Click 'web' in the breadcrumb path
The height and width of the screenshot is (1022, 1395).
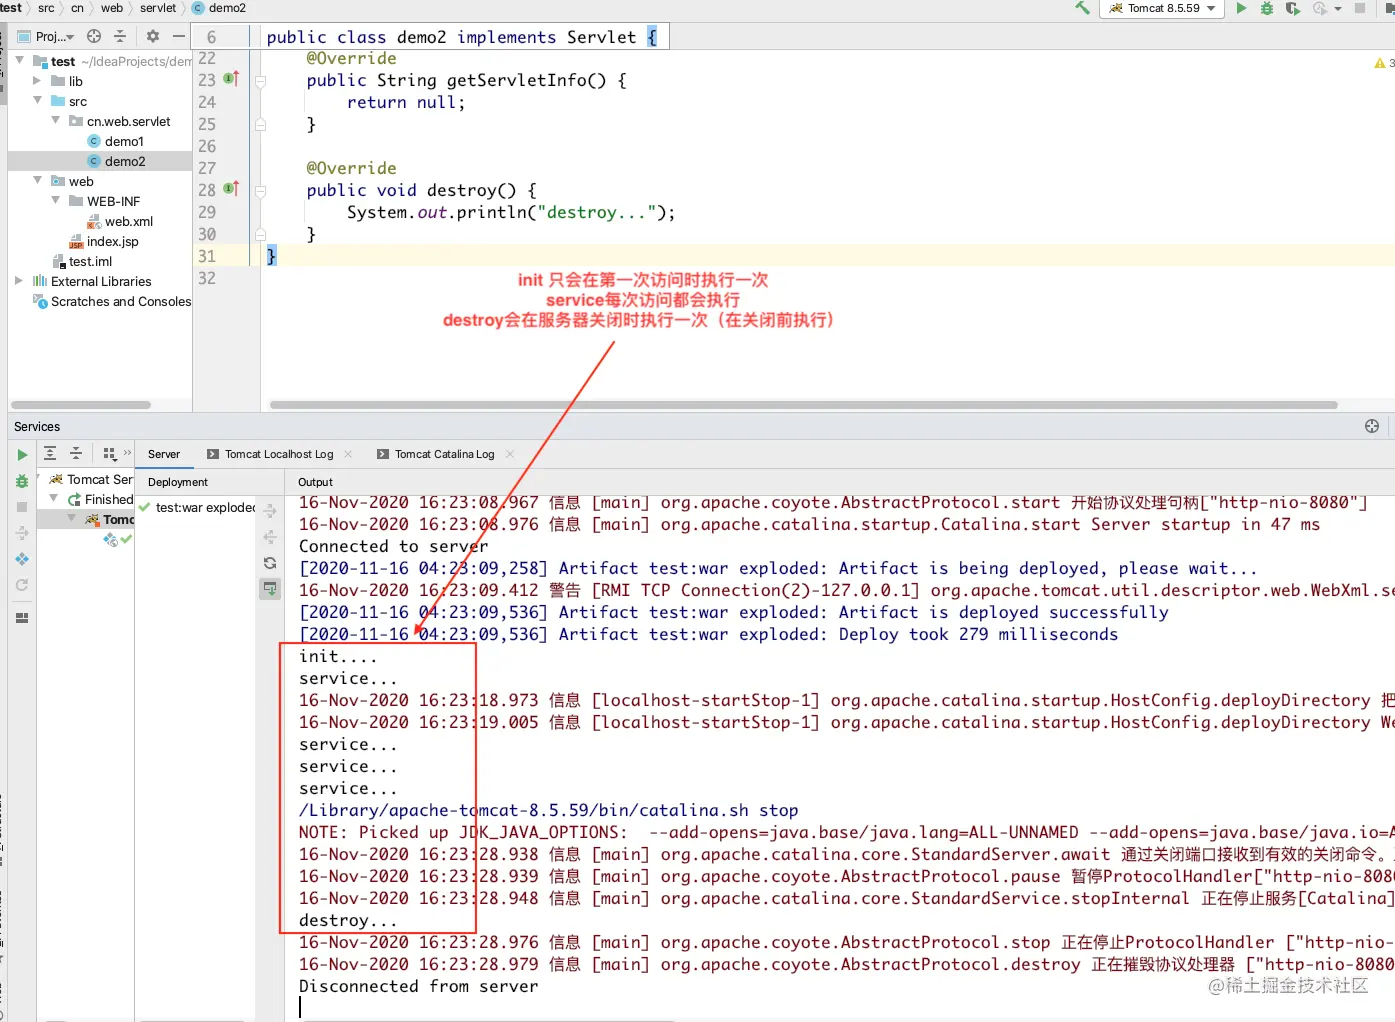point(112,8)
